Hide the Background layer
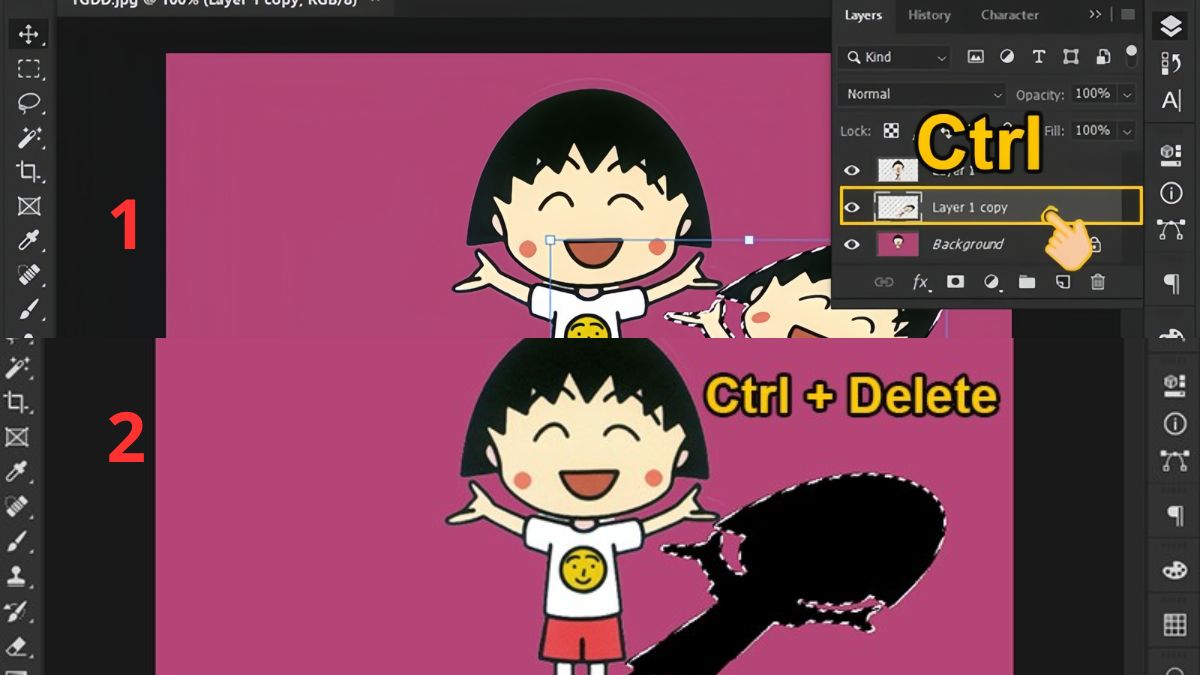 852,245
